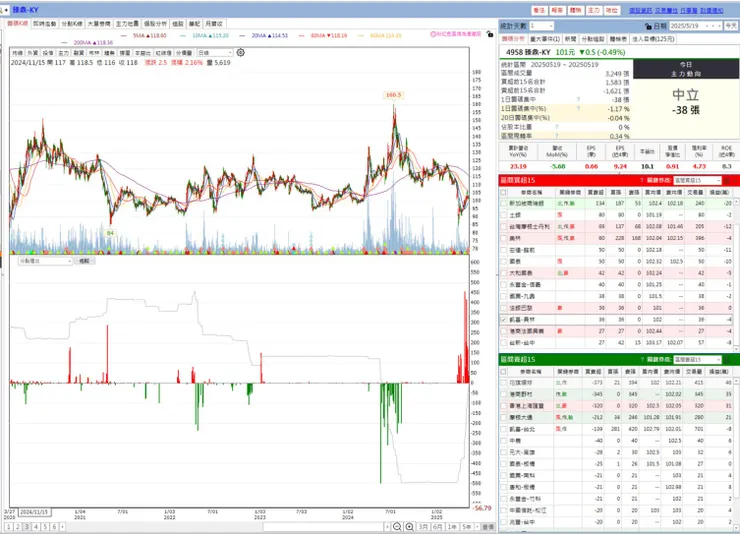Switch to 分點K線 tab
This screenshot has height=534, width=740.
click(72, 24)
